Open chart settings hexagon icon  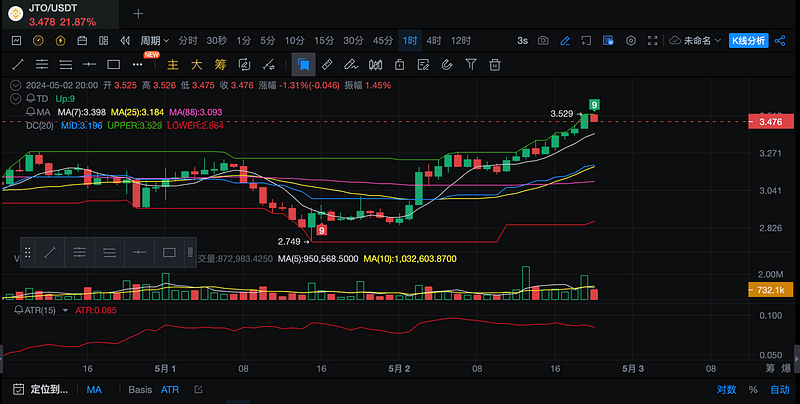point(631,41)
